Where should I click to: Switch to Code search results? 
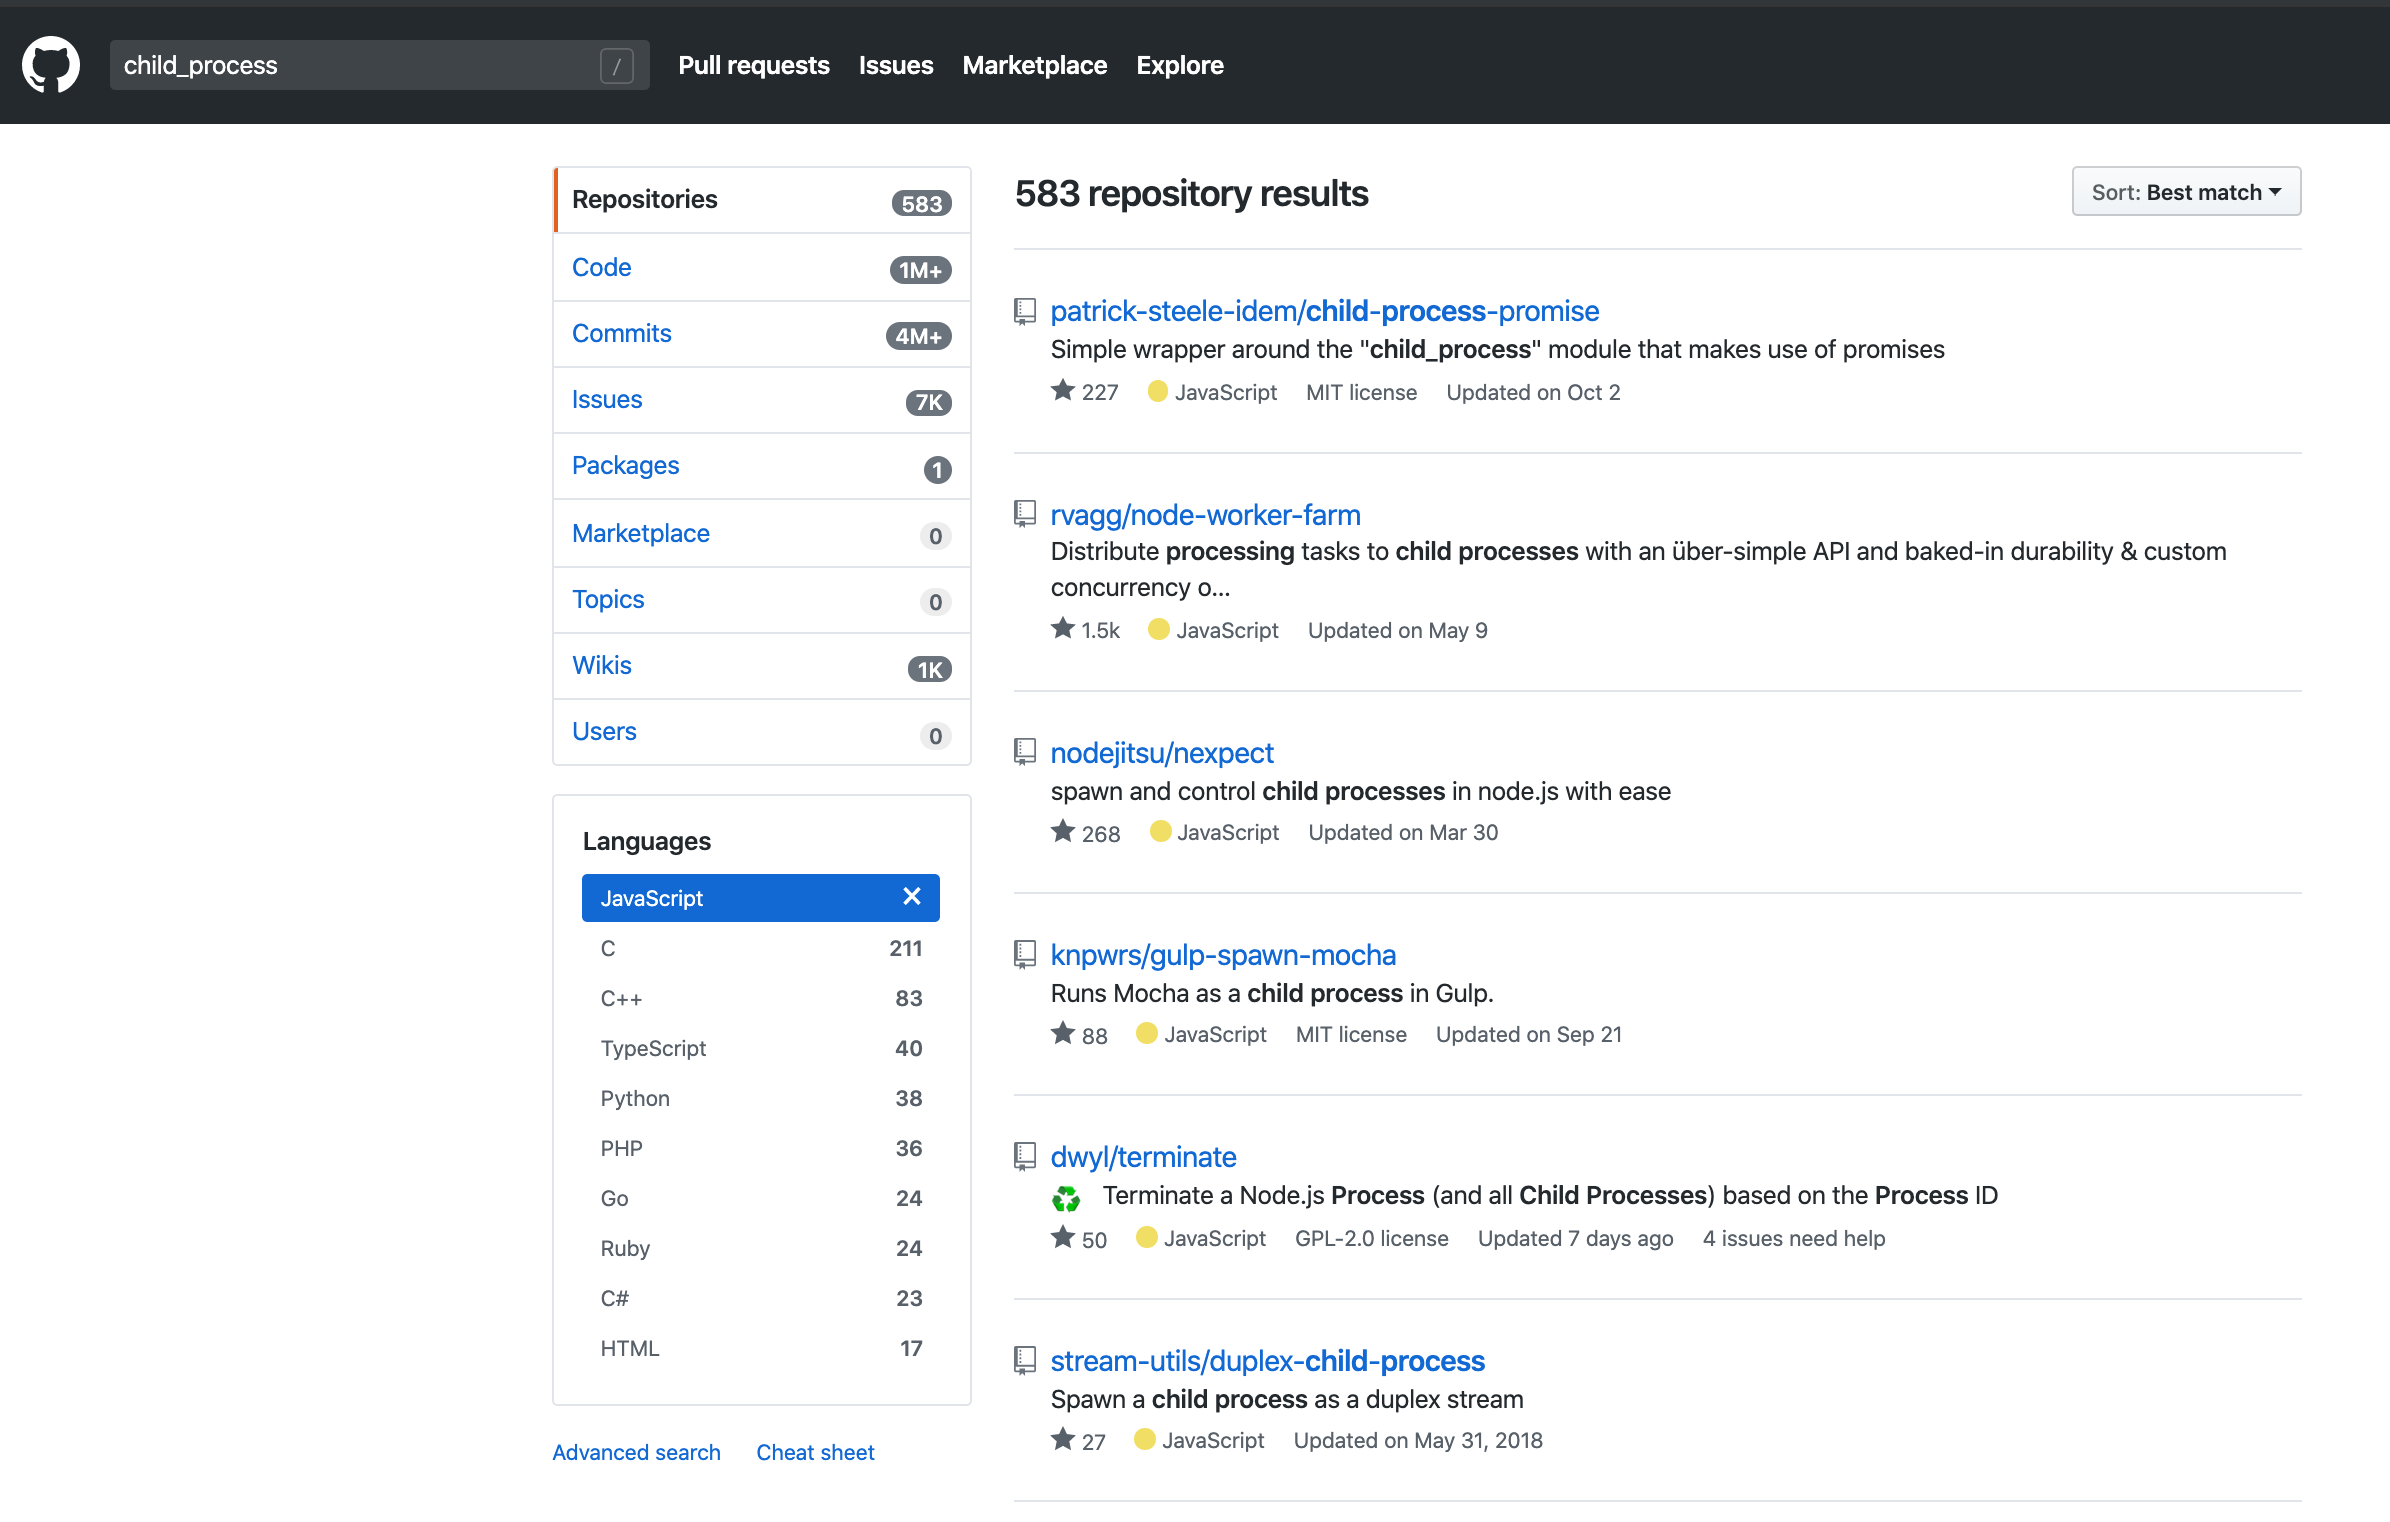point(601,267)
